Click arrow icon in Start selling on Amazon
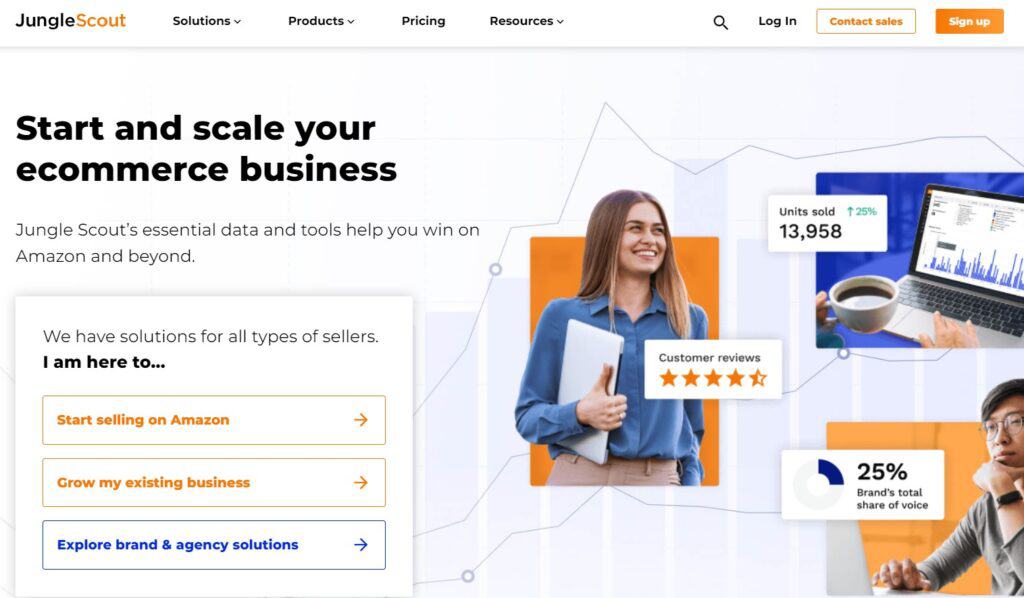The height and width of the screenshot is (598, 1024). point(360,420)
